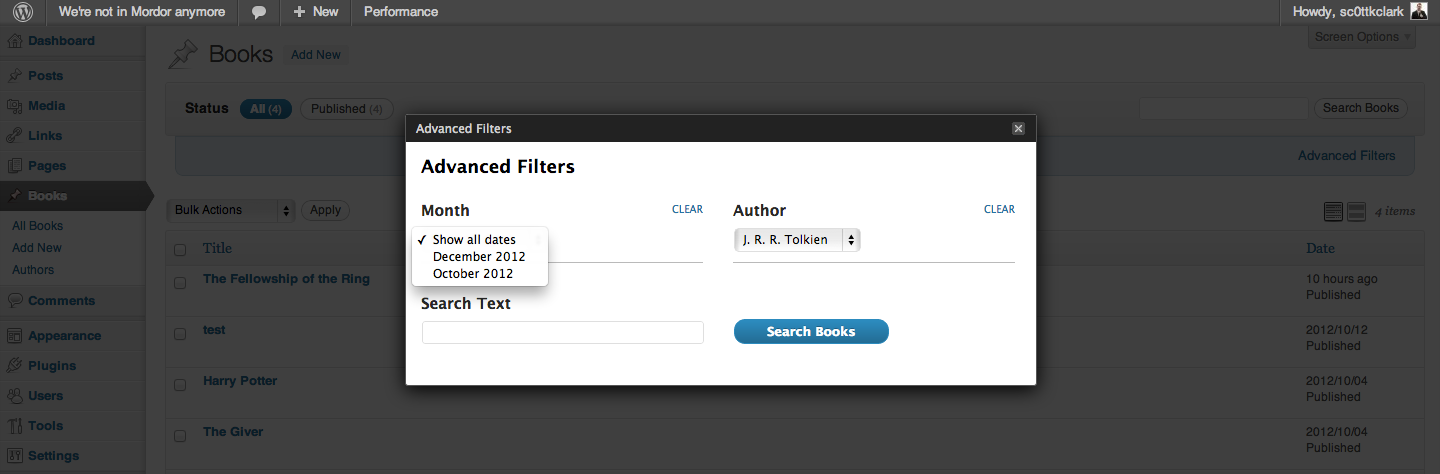Tick the select-all checkbox beside Title
Image resolution: width=1440 pixels, height=474 pixels.
pos(180,249)
